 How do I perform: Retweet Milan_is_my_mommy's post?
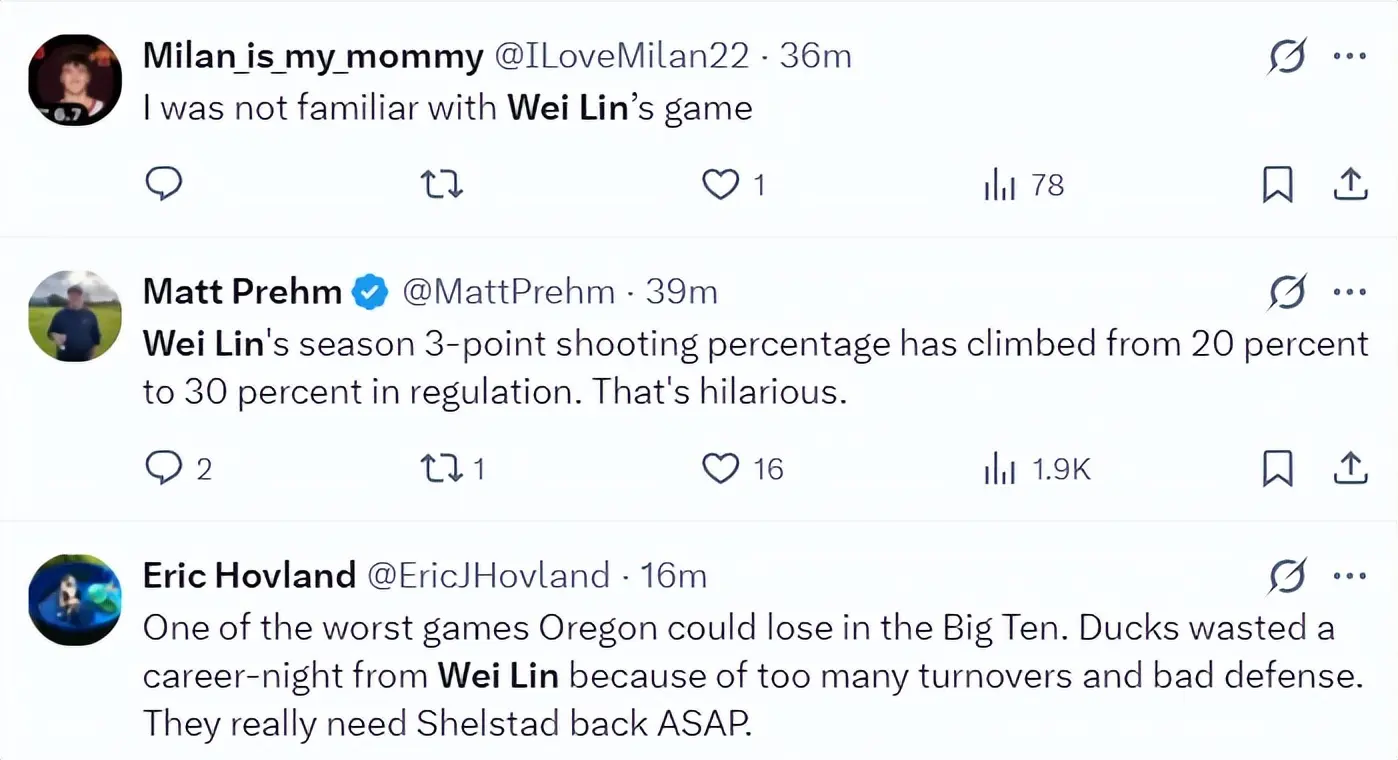(x=441, y=184)
